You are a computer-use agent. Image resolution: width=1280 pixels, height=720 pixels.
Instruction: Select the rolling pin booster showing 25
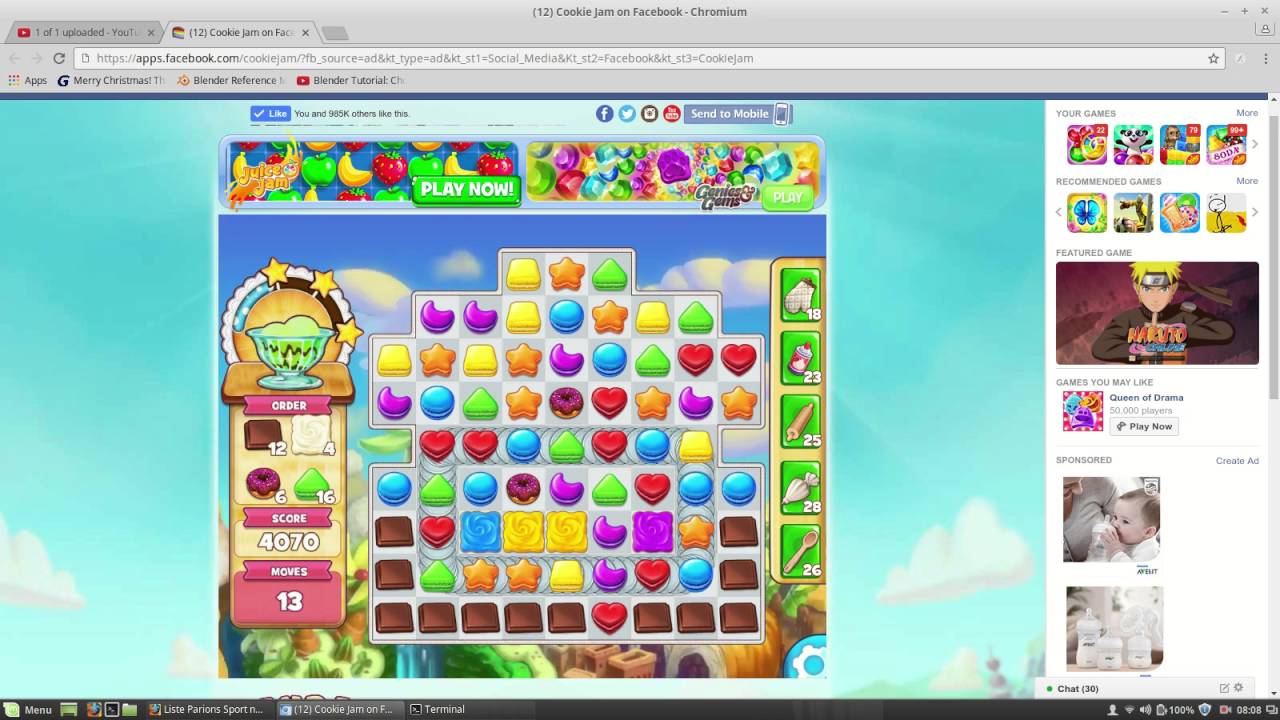coord(800,421)
